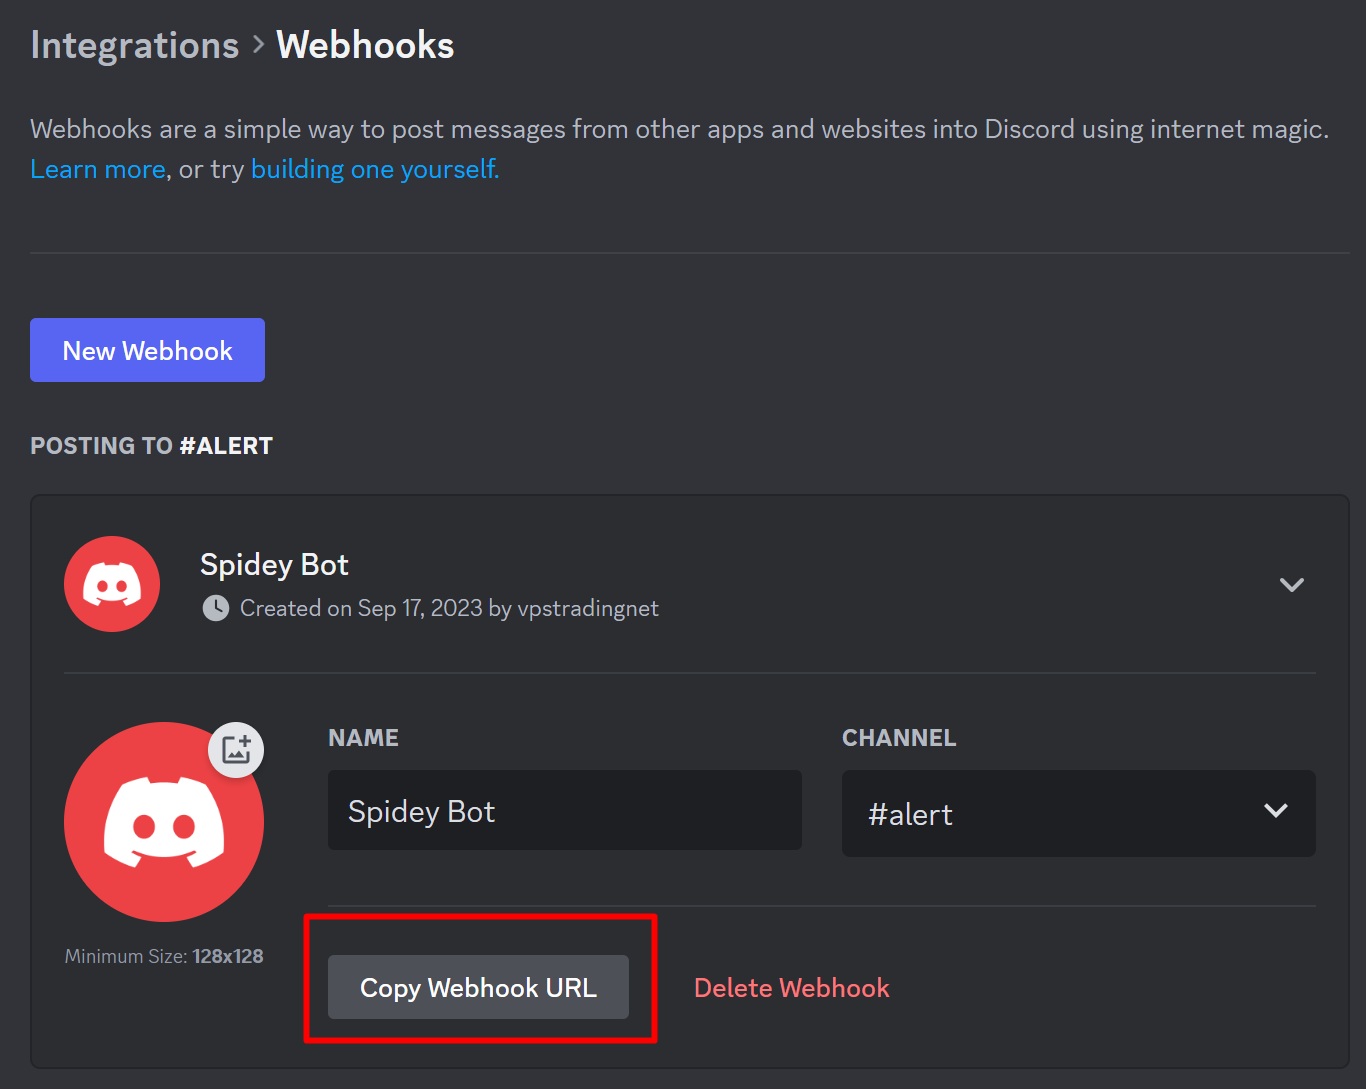Click the channel dropdown arrow
The image size is (1366, 1089).
tap(1276, 811)
